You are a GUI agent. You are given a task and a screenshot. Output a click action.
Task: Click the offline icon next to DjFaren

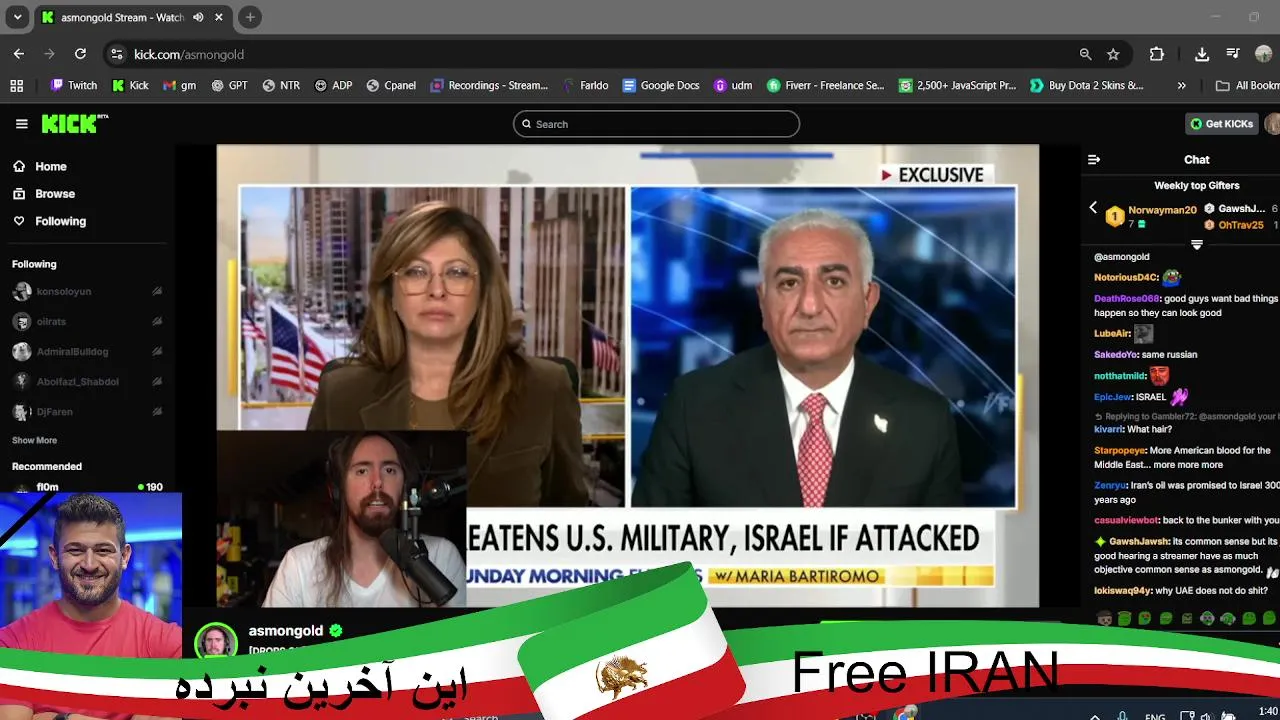157,412
